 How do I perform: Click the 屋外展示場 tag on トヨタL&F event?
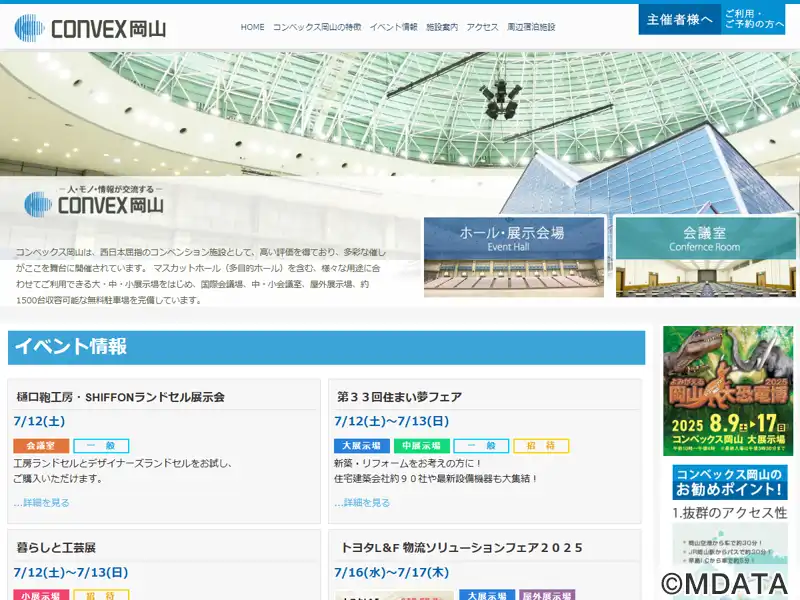pyautogui.click(x=547, y=595)
